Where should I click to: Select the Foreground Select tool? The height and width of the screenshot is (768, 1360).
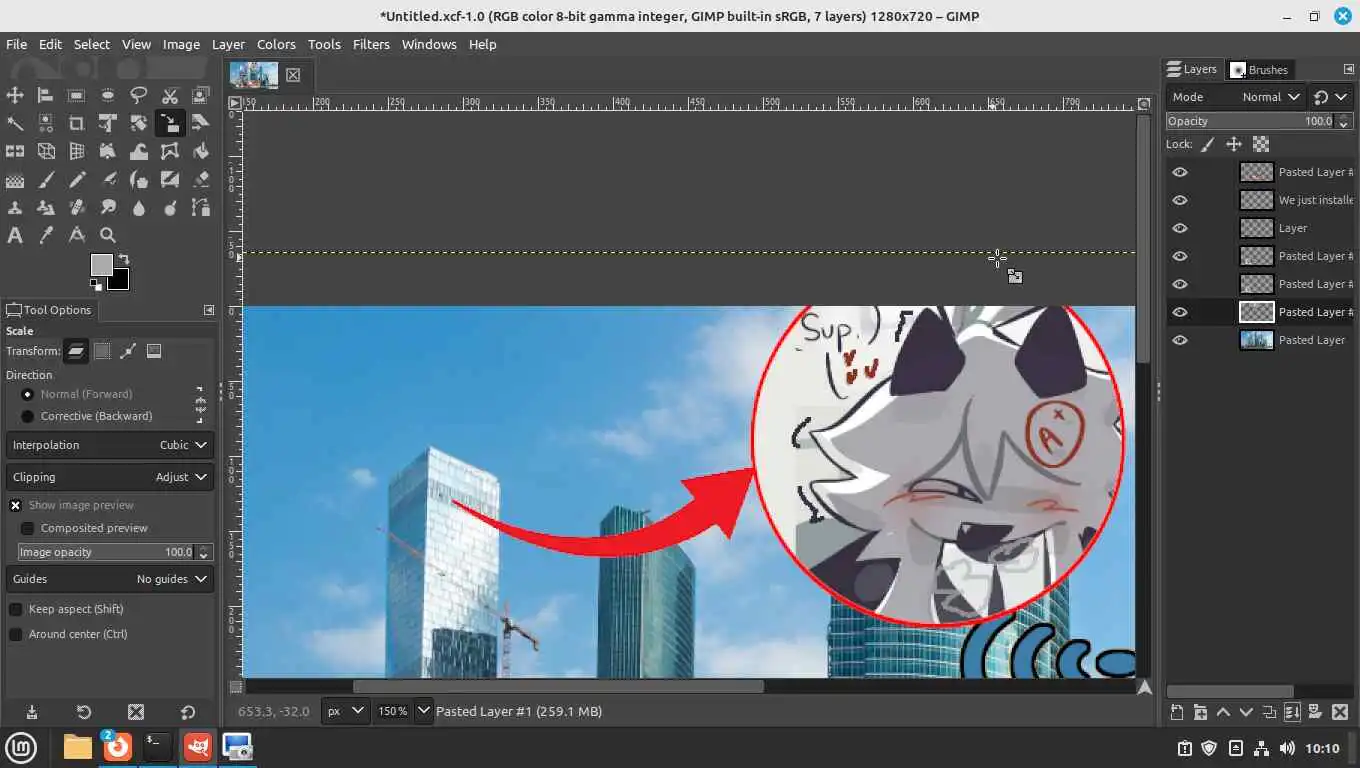(201, 95)
